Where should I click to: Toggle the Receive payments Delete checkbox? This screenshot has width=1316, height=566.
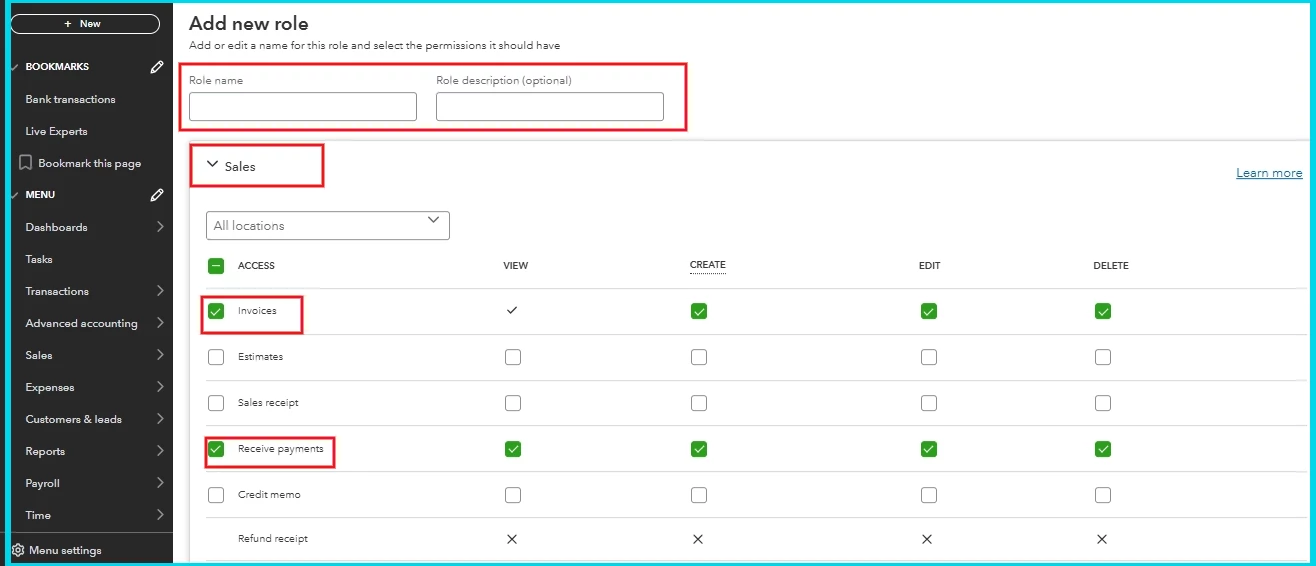pyautogui.click(x=1103, y=449)
